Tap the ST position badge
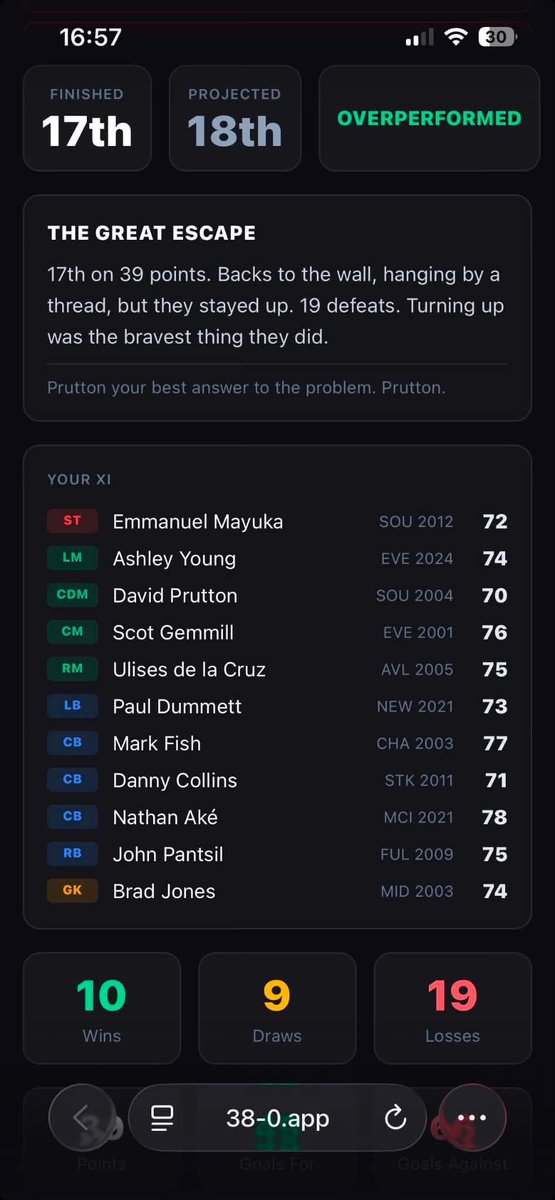Viewport: 555px width, 1200px height. coord(72,521)
